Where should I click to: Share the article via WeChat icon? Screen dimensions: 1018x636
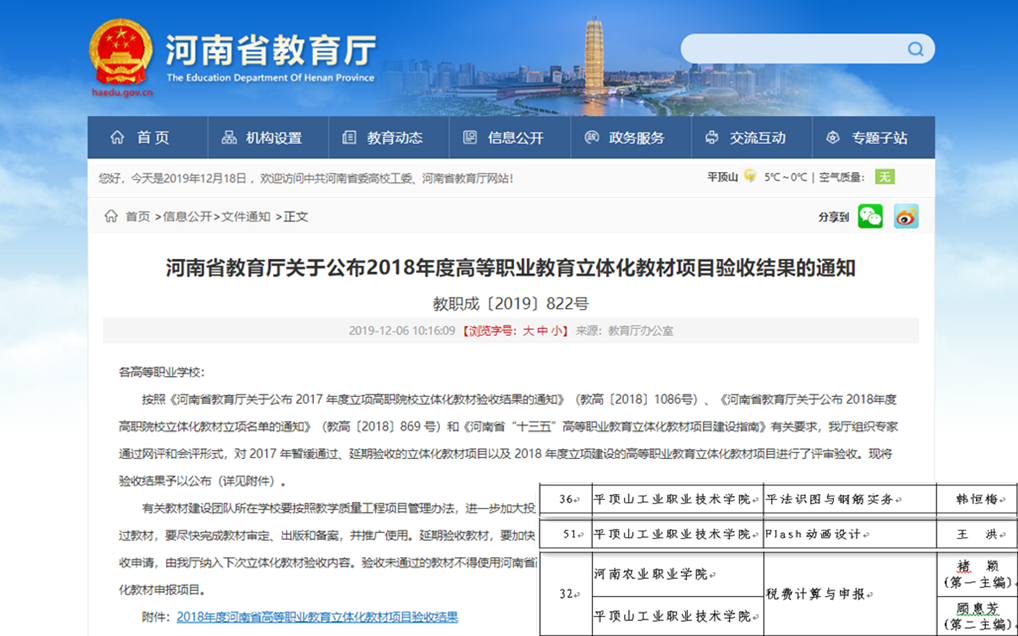870,216
